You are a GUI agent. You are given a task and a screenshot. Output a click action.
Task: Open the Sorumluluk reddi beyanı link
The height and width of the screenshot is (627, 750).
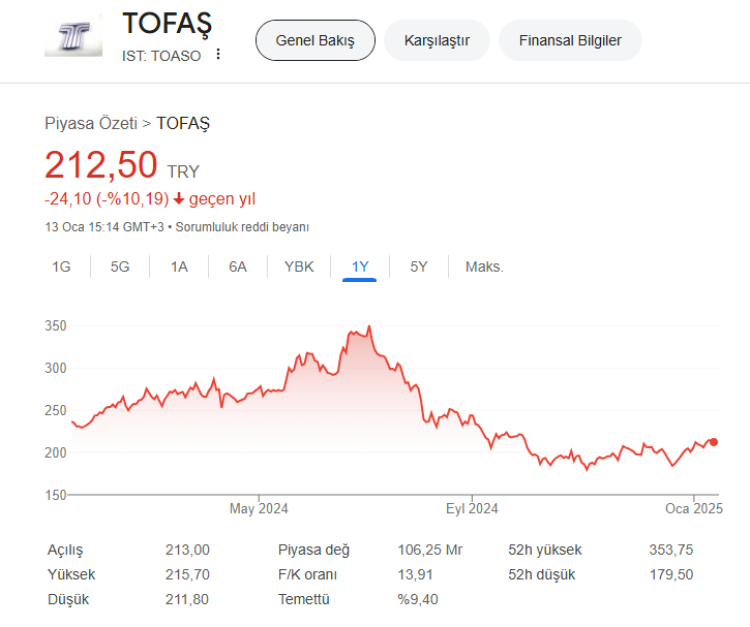[x=243, y=227]
